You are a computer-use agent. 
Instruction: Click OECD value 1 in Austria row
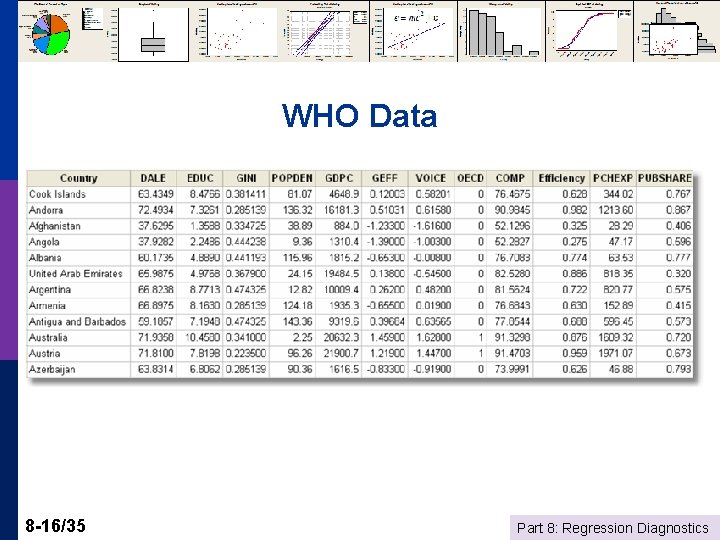click(481, 354)
